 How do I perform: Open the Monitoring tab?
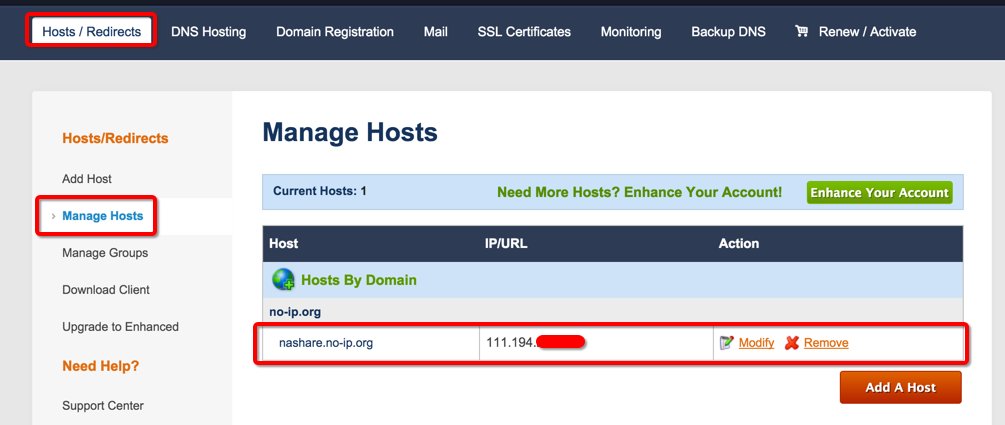point(631,31)
